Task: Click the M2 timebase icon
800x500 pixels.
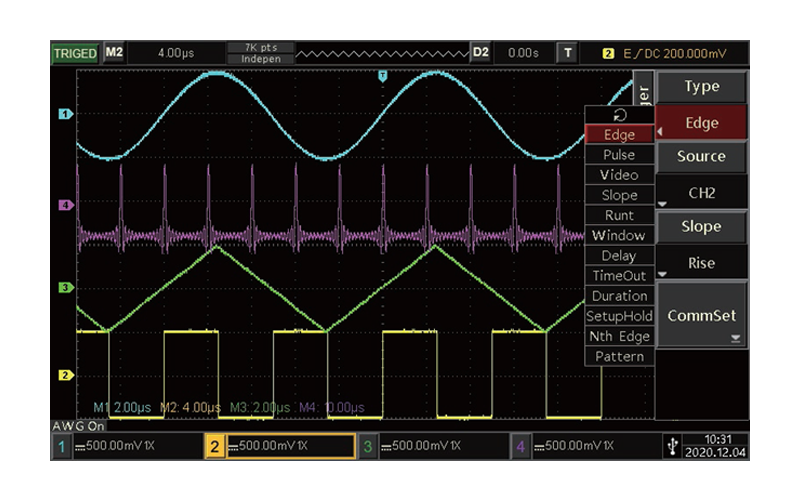Action: coord(113,53)
